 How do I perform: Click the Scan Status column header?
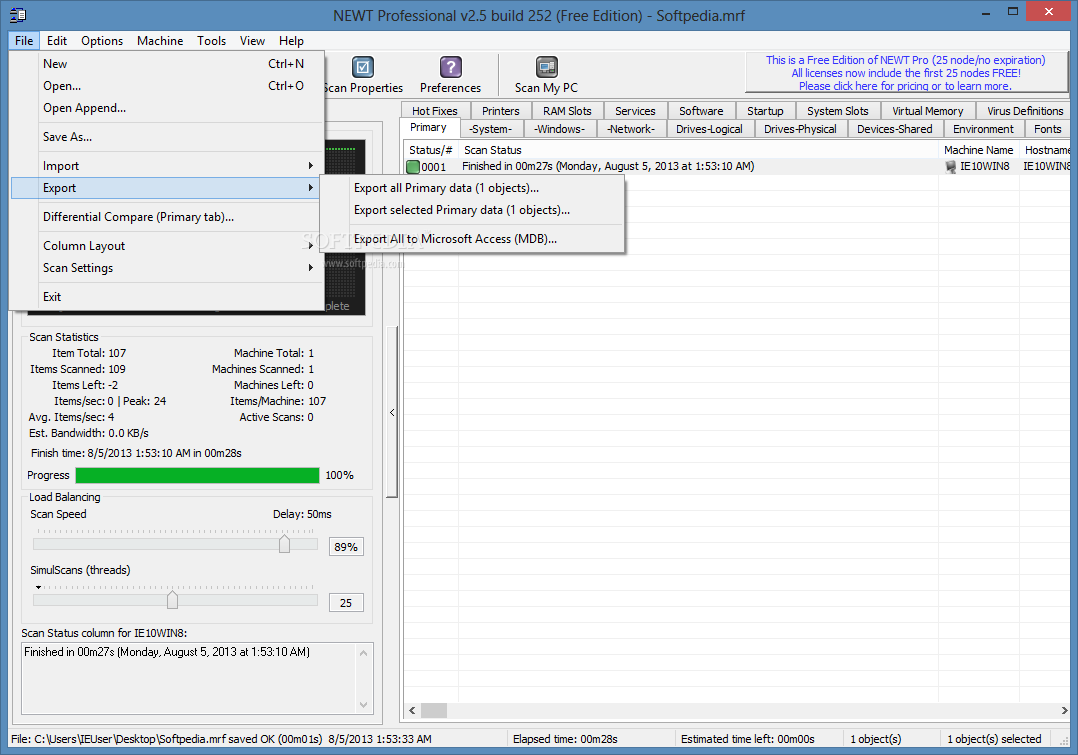698,150
